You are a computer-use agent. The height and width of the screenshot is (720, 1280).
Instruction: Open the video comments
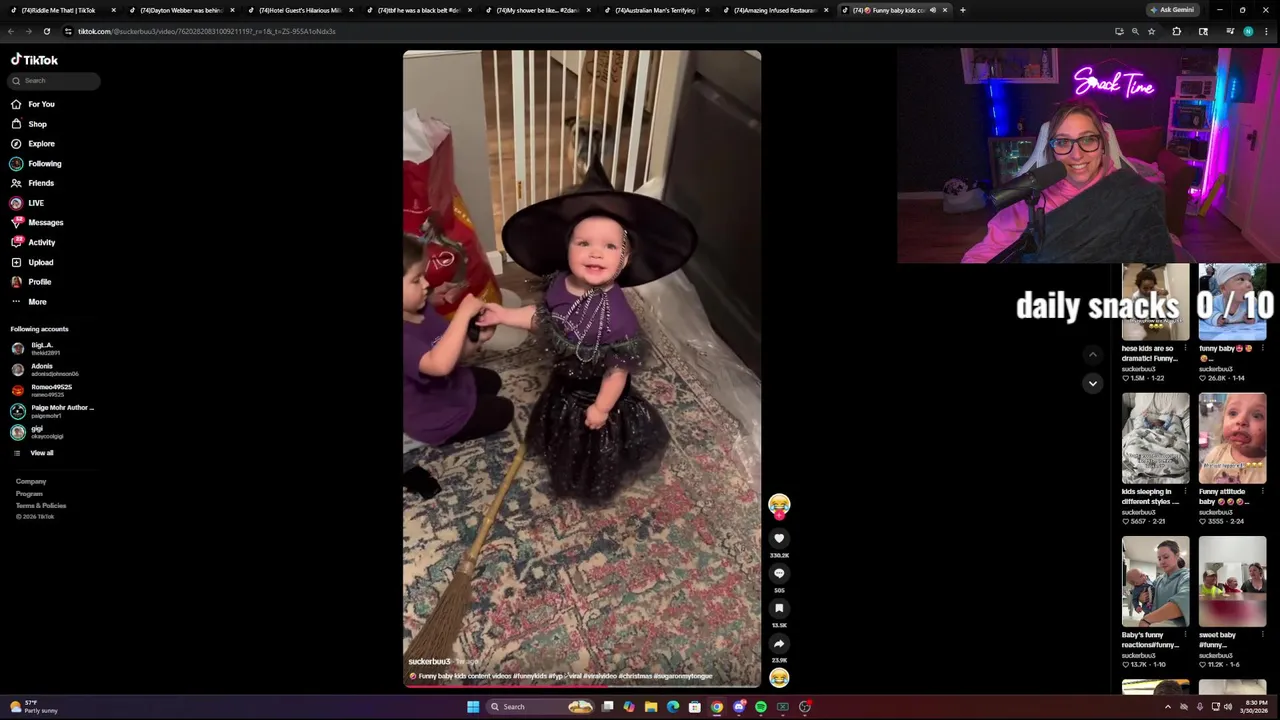pyautogui.click(x=779, y=573)
